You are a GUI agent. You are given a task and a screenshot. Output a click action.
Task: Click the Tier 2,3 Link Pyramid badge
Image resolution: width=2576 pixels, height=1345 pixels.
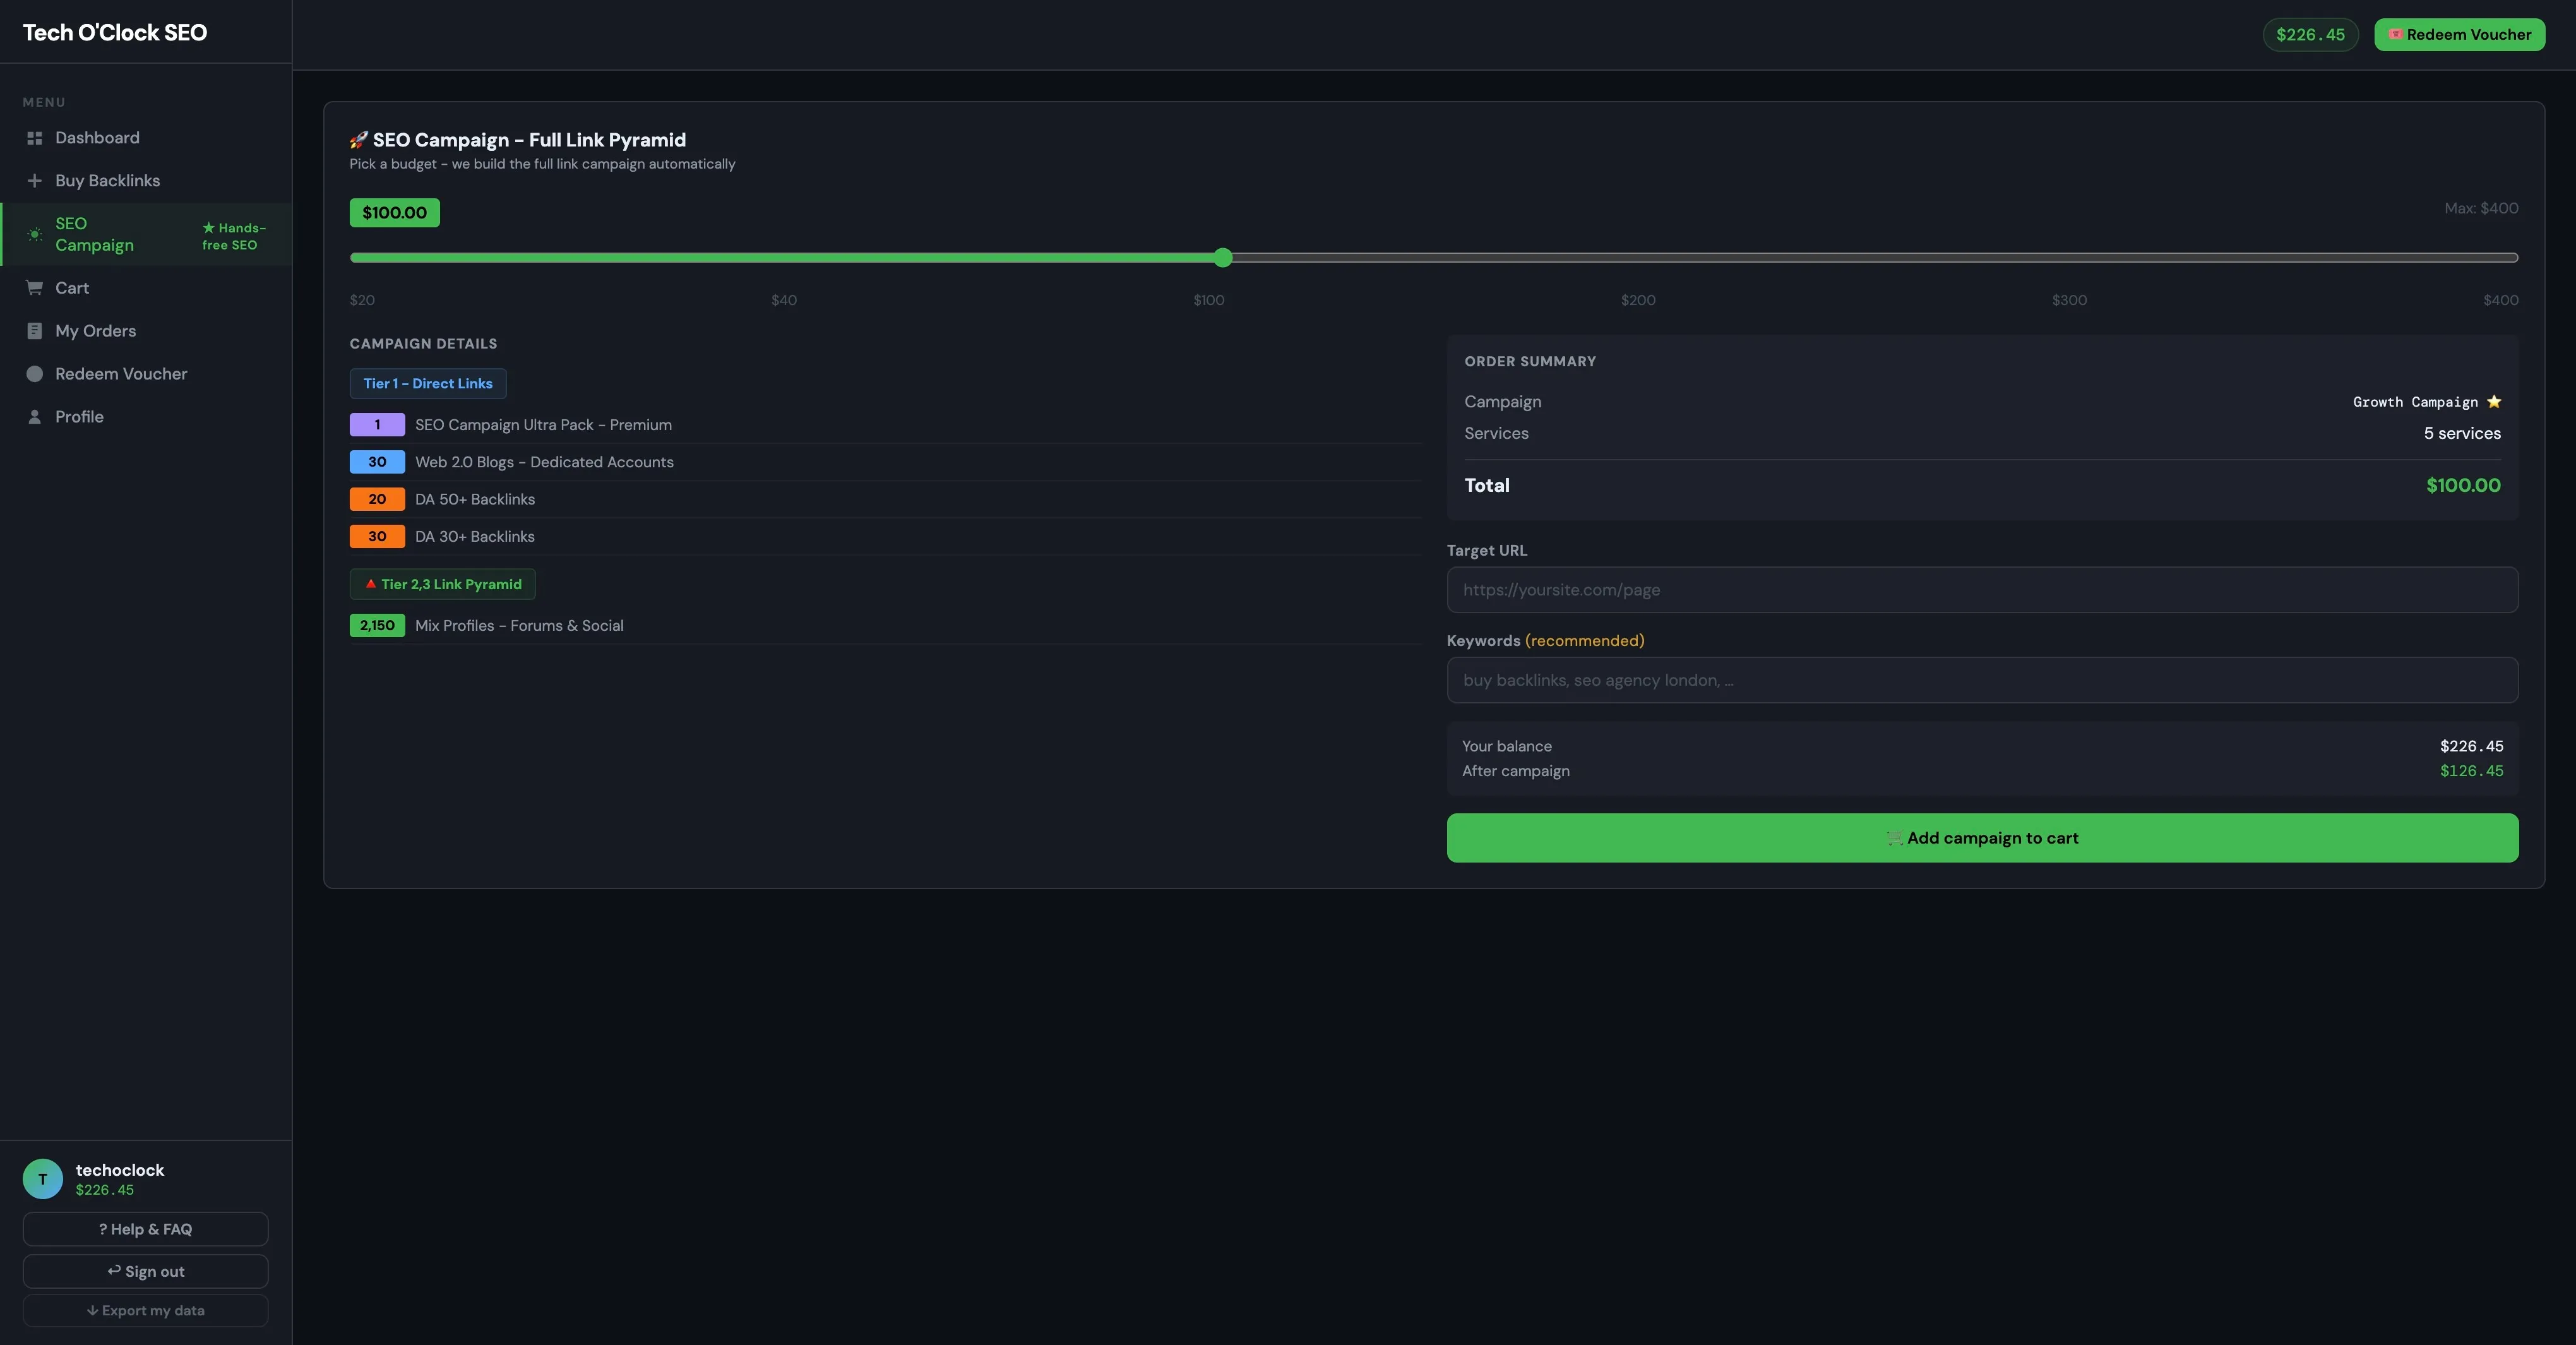(x=442, y=584)
